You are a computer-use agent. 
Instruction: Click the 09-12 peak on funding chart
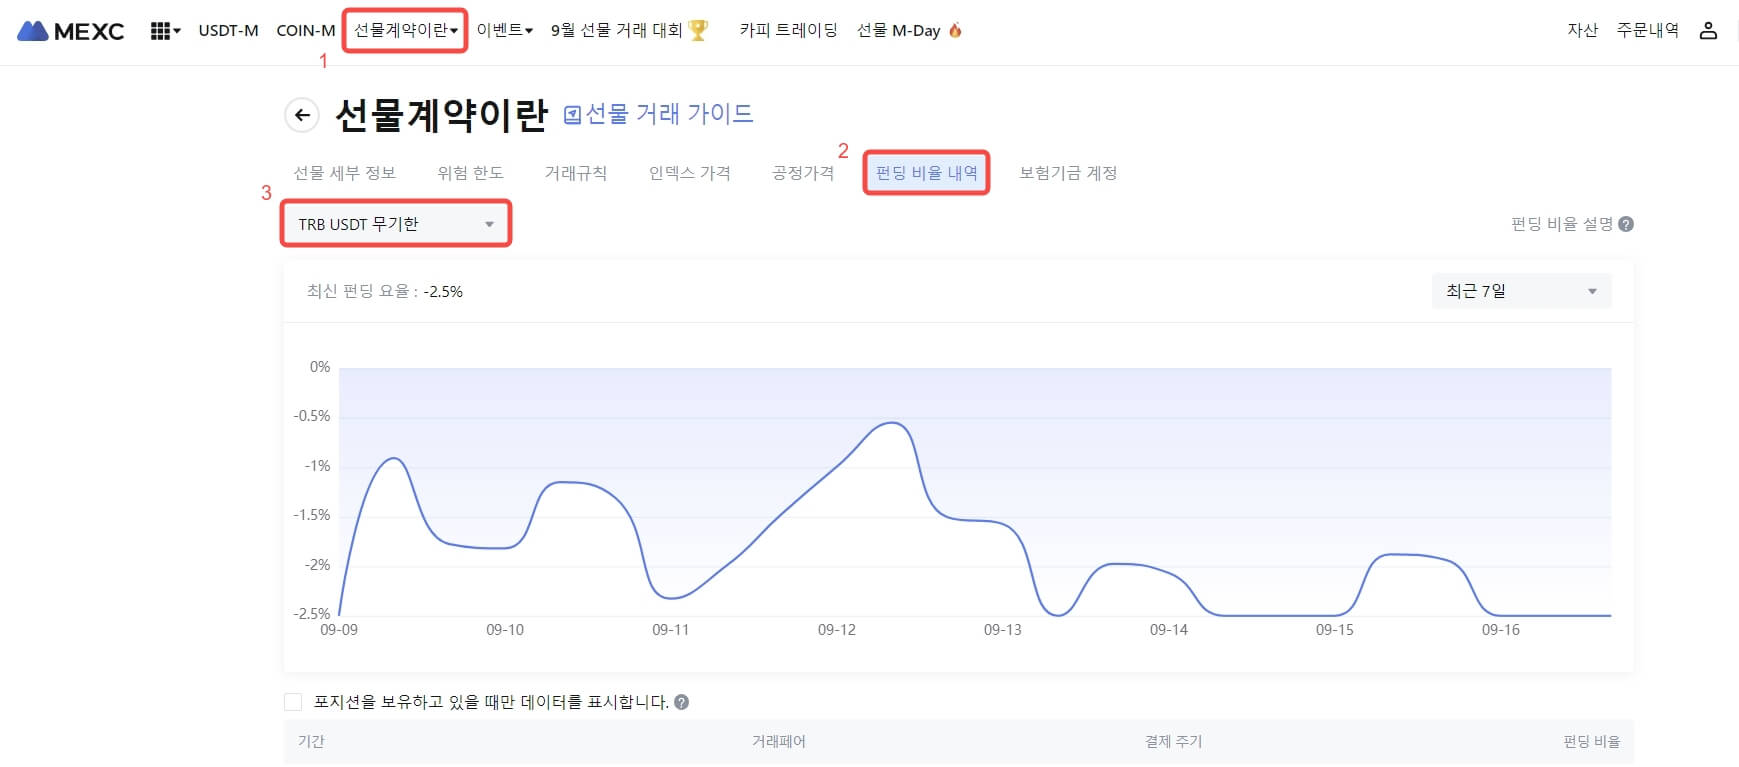891,423
